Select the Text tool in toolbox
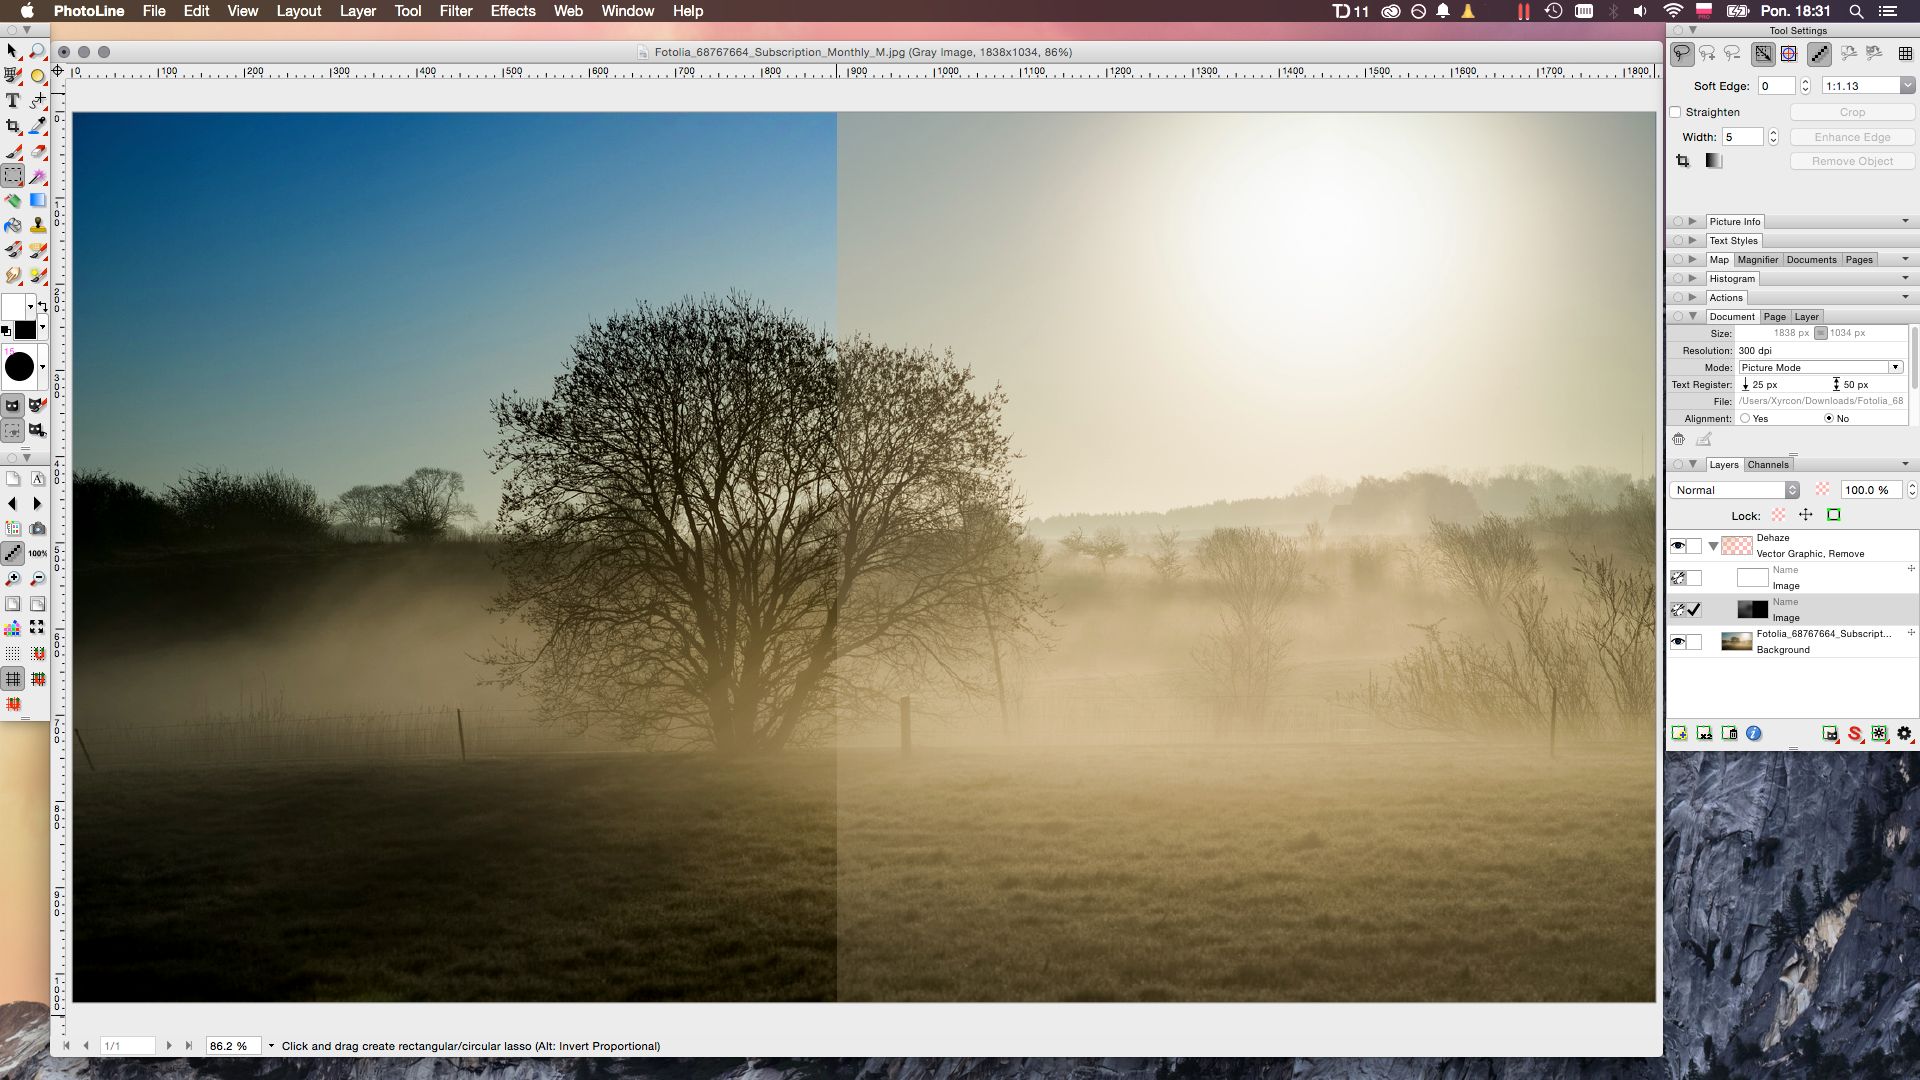This screenshot has height=1080, width=1920. click(x=12, y=101)
